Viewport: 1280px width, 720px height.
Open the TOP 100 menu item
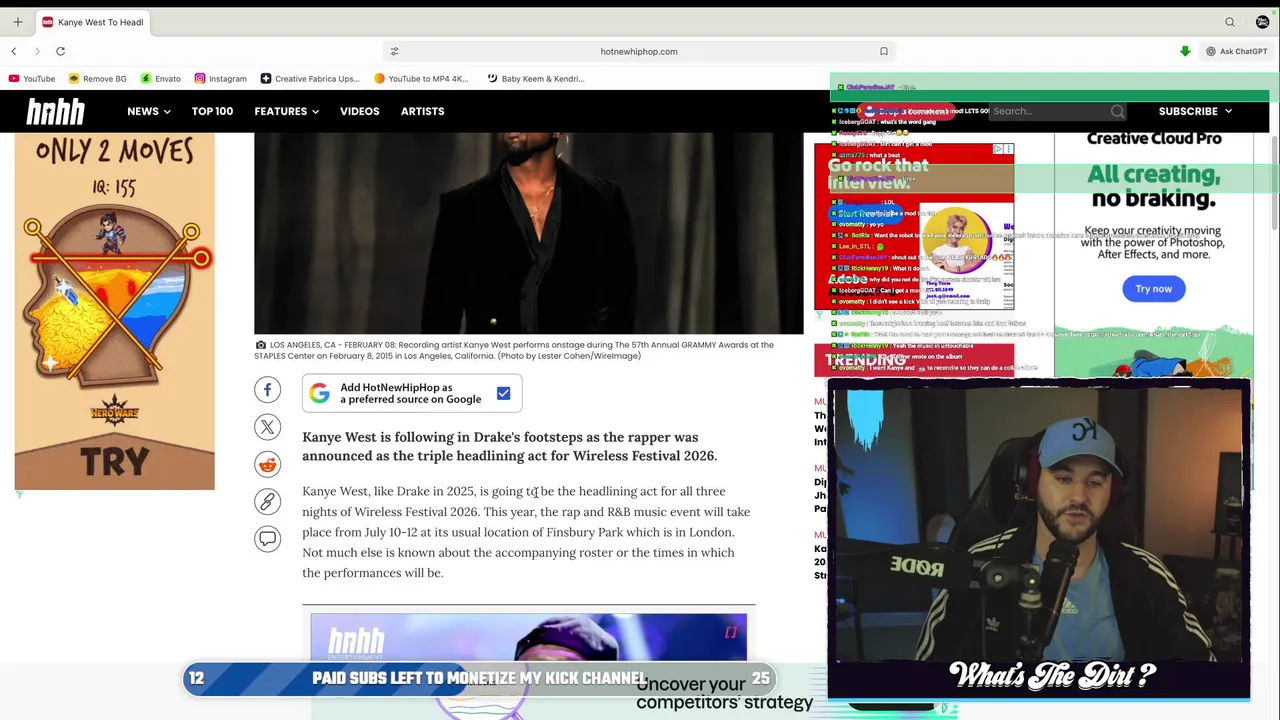[212, 111]
